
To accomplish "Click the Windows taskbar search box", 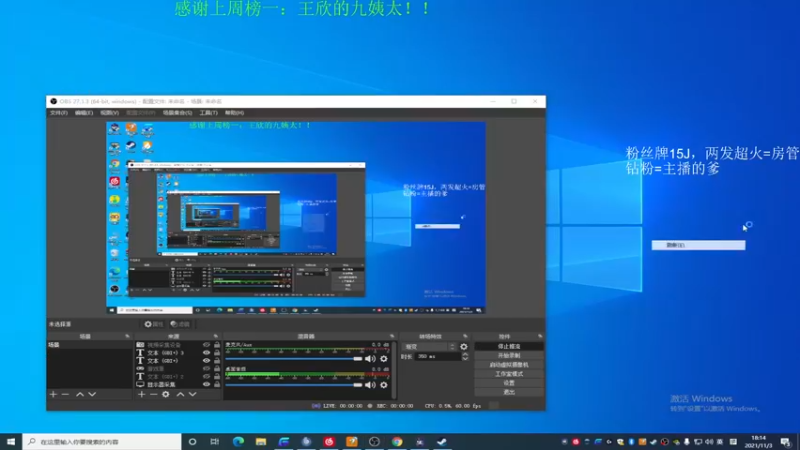I will click(x=102, y=442).
